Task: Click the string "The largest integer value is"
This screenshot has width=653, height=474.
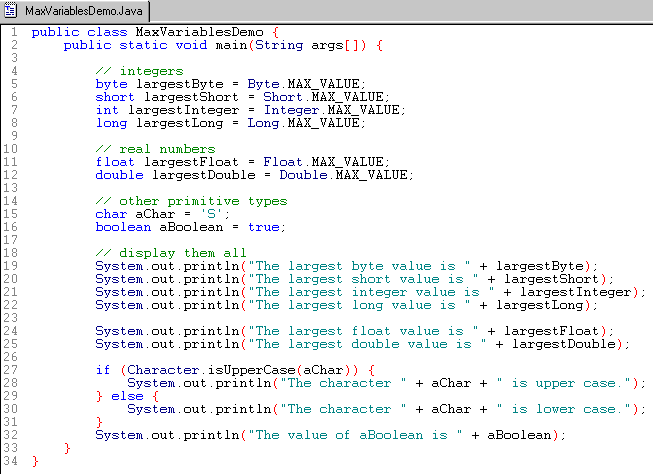Action: tap(371, 292)
